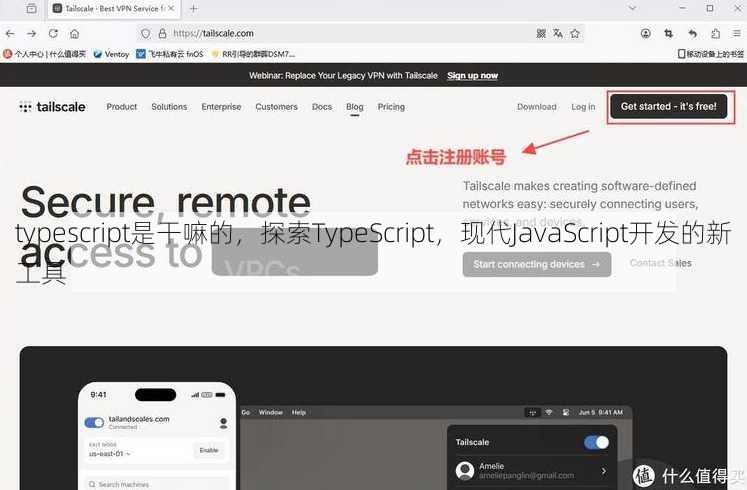
Task: Open the Help menu in mockup menu bar
Action: coord(299,412)
